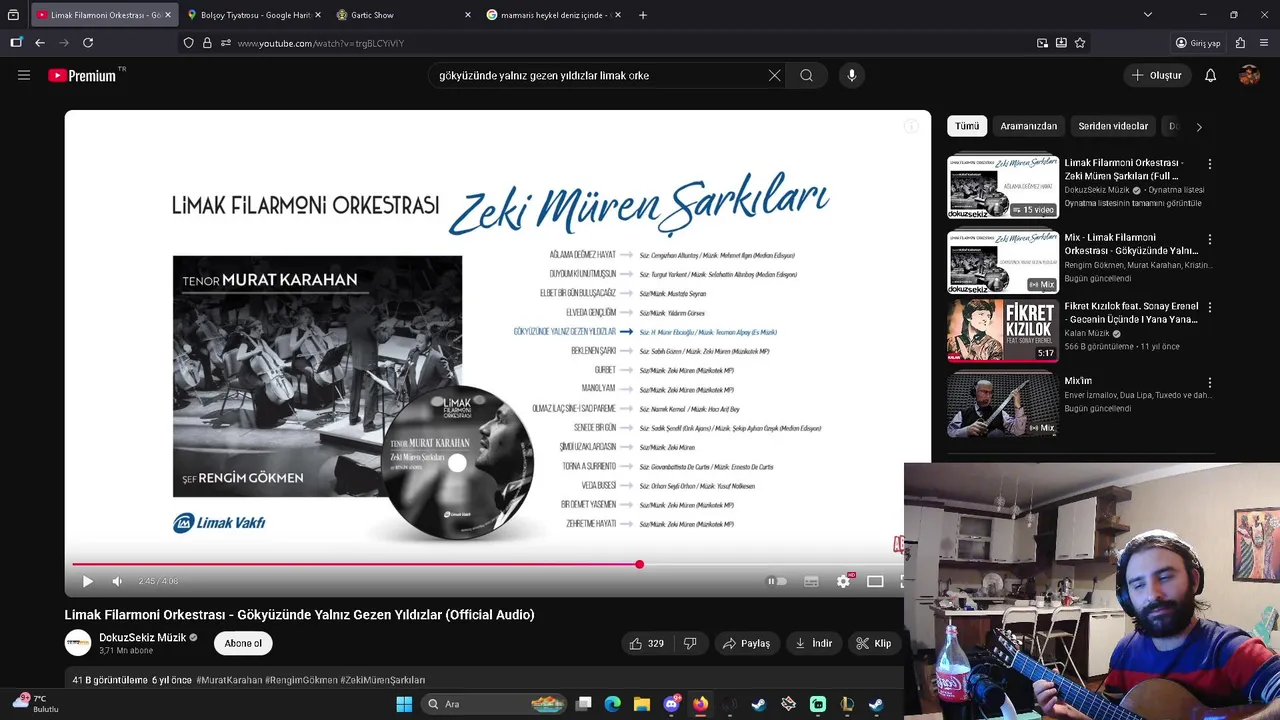Open the 15 video playlist thumbnail
This screenshot has height=720, width=1280.
point(1003,186)
